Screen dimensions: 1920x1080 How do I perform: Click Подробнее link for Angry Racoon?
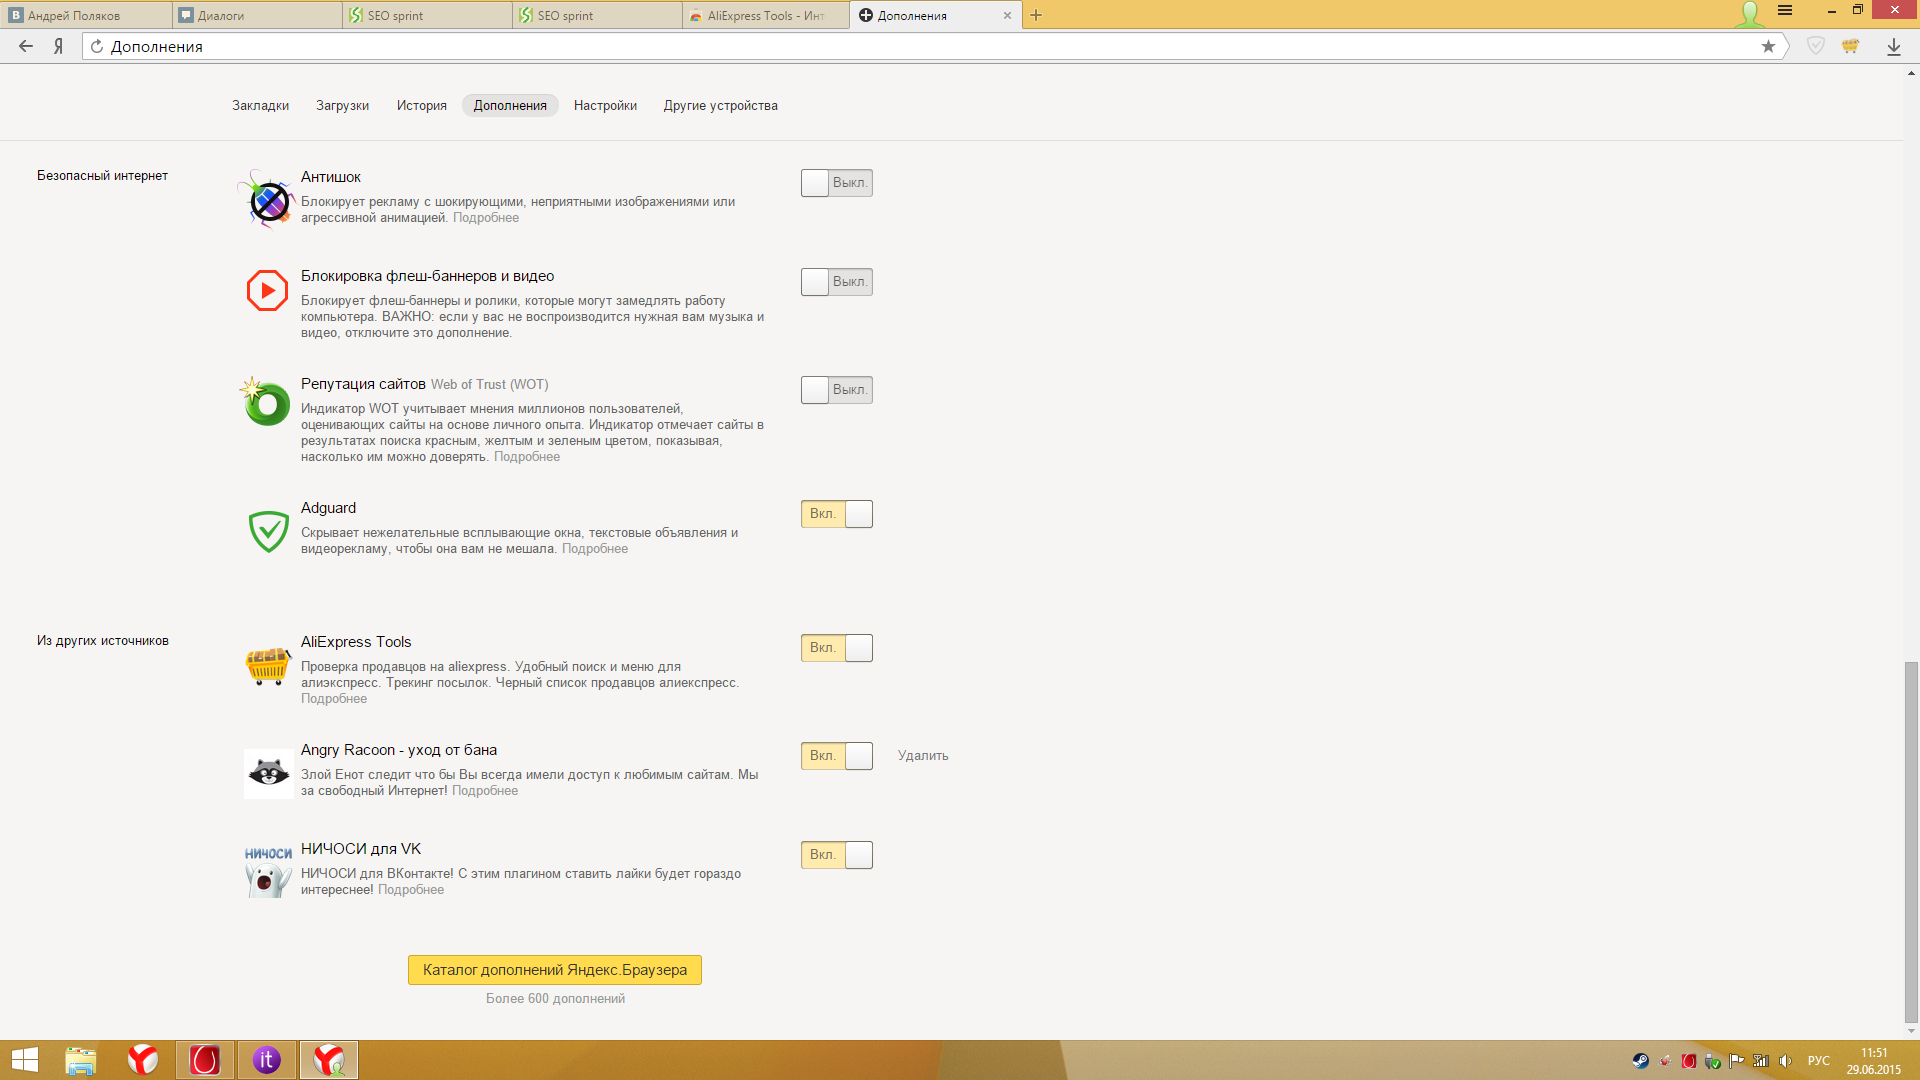[x=484, y=791]
